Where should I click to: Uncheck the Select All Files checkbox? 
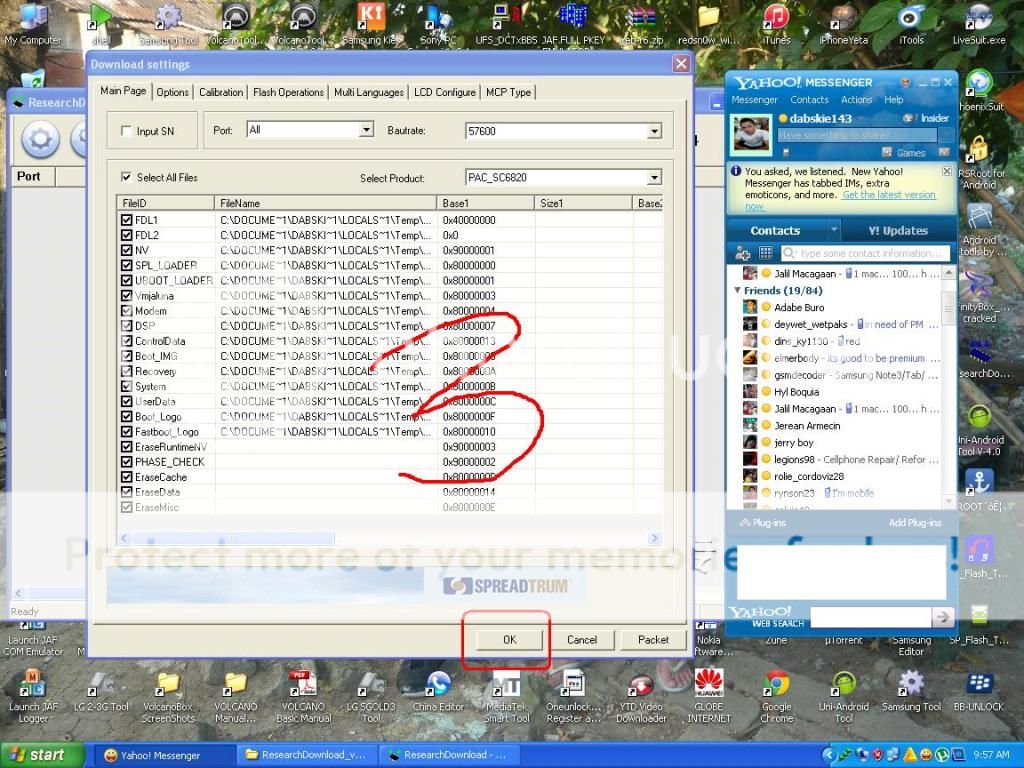tap(126, 177)
